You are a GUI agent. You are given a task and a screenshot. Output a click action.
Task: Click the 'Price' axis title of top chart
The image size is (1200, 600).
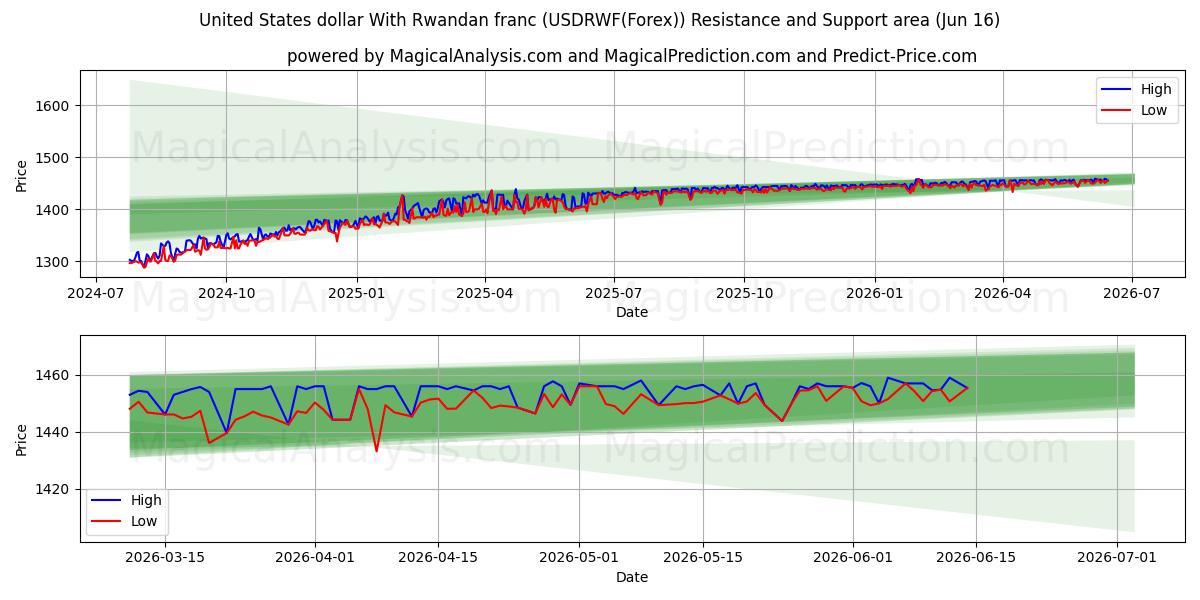(22, 175)
